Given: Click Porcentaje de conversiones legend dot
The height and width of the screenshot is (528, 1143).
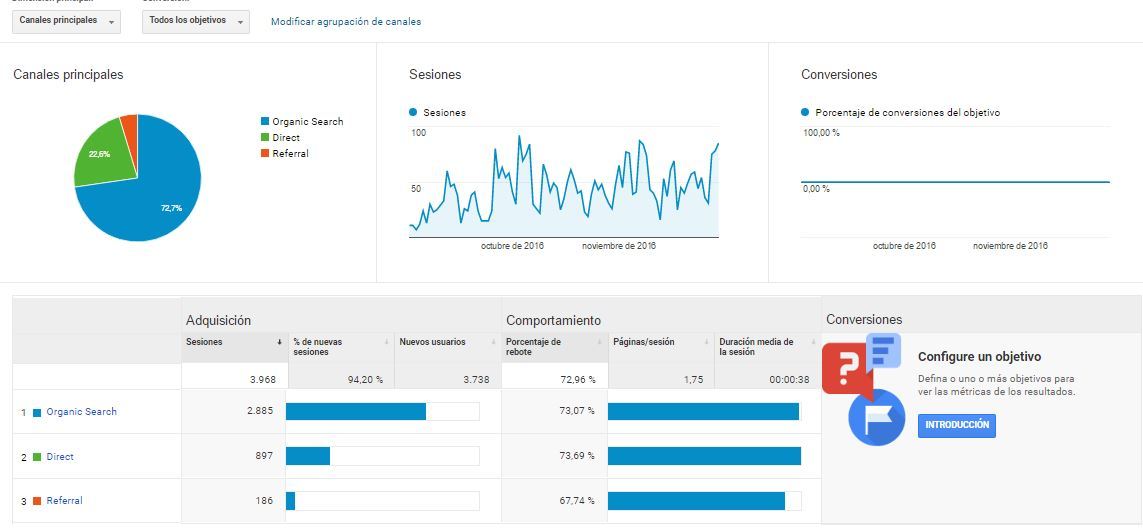Looking at the screenshot, I should click(805, 112).
